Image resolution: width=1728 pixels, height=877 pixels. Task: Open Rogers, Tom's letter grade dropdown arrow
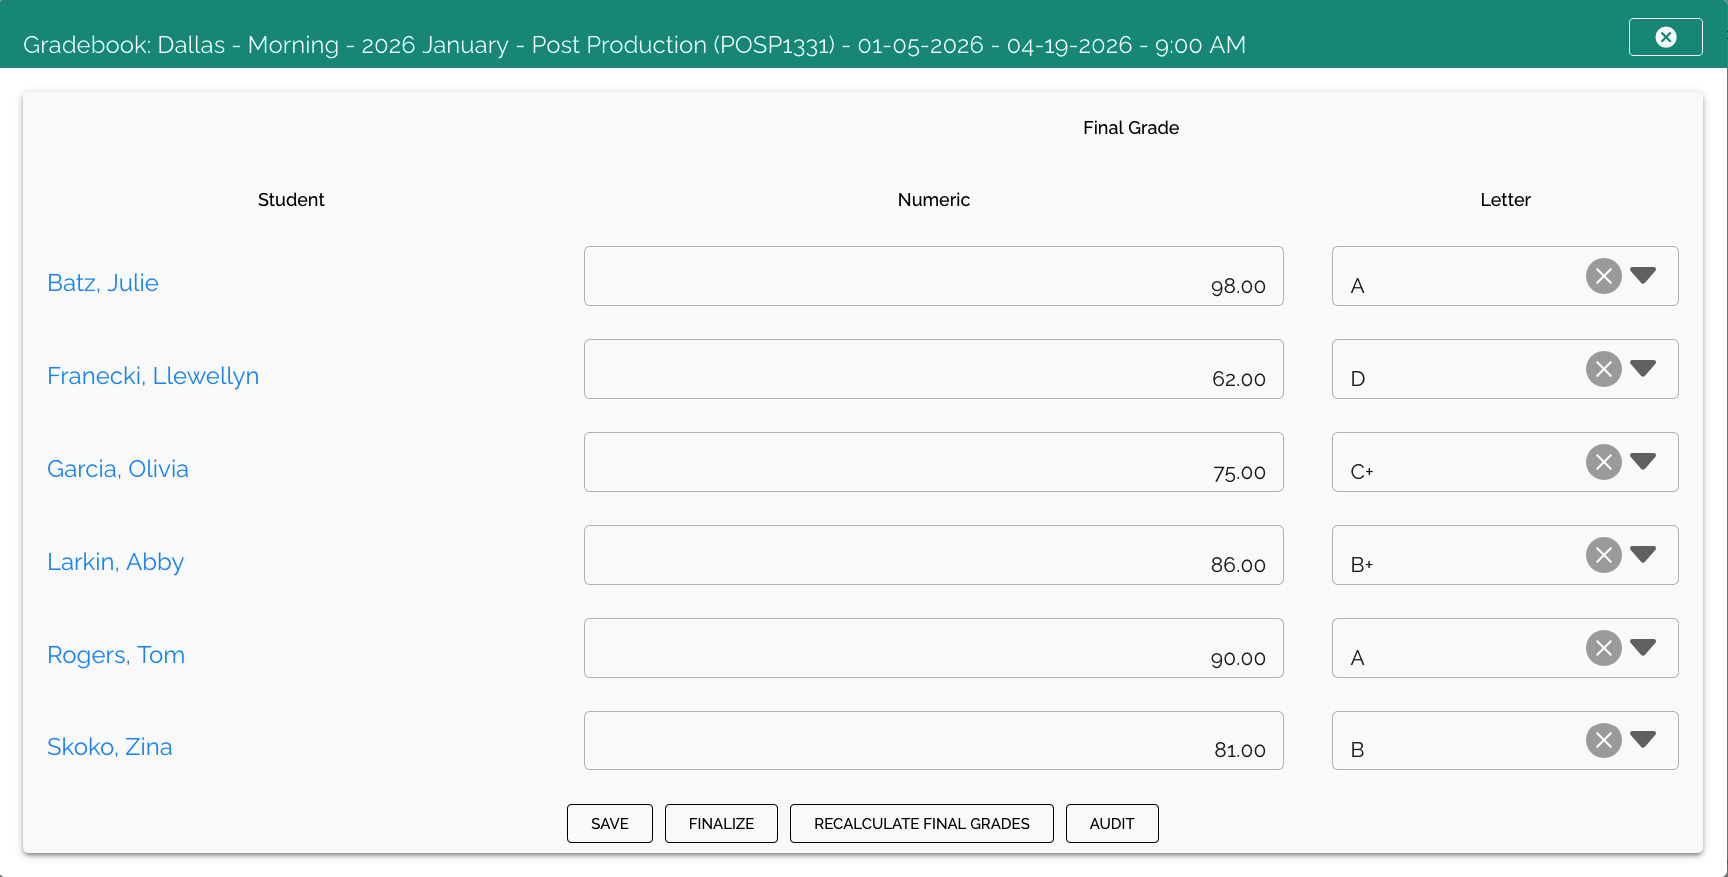(1643, 647)
